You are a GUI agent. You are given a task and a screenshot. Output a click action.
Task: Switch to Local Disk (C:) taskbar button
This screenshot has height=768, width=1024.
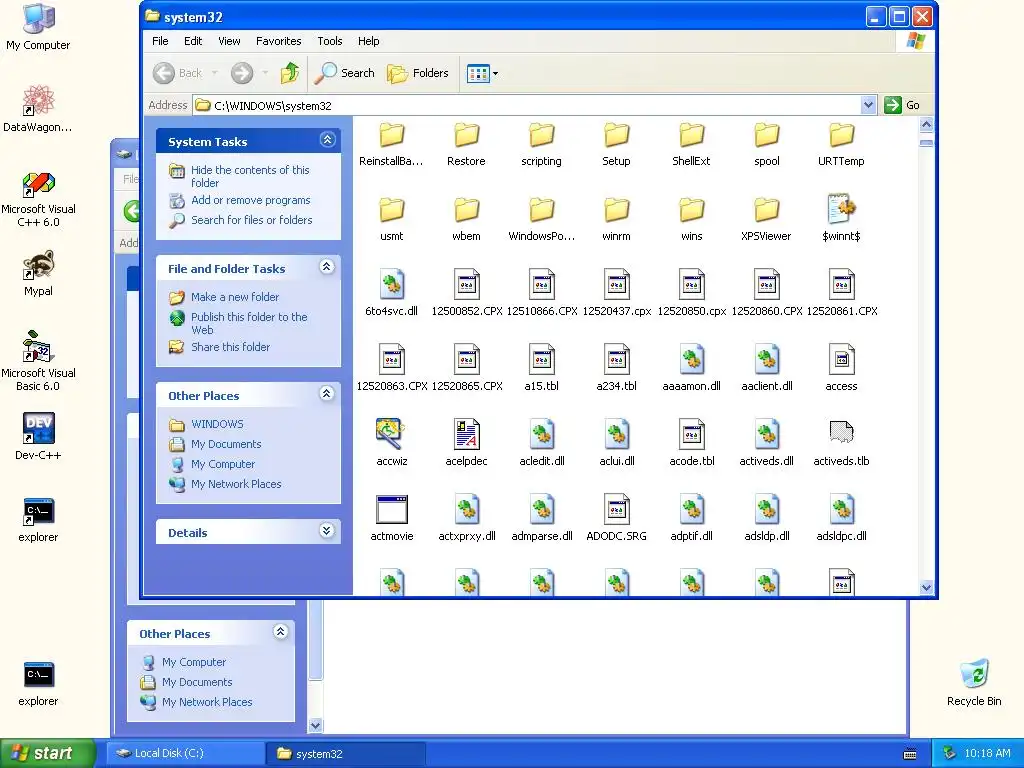(x=185, y=754)
